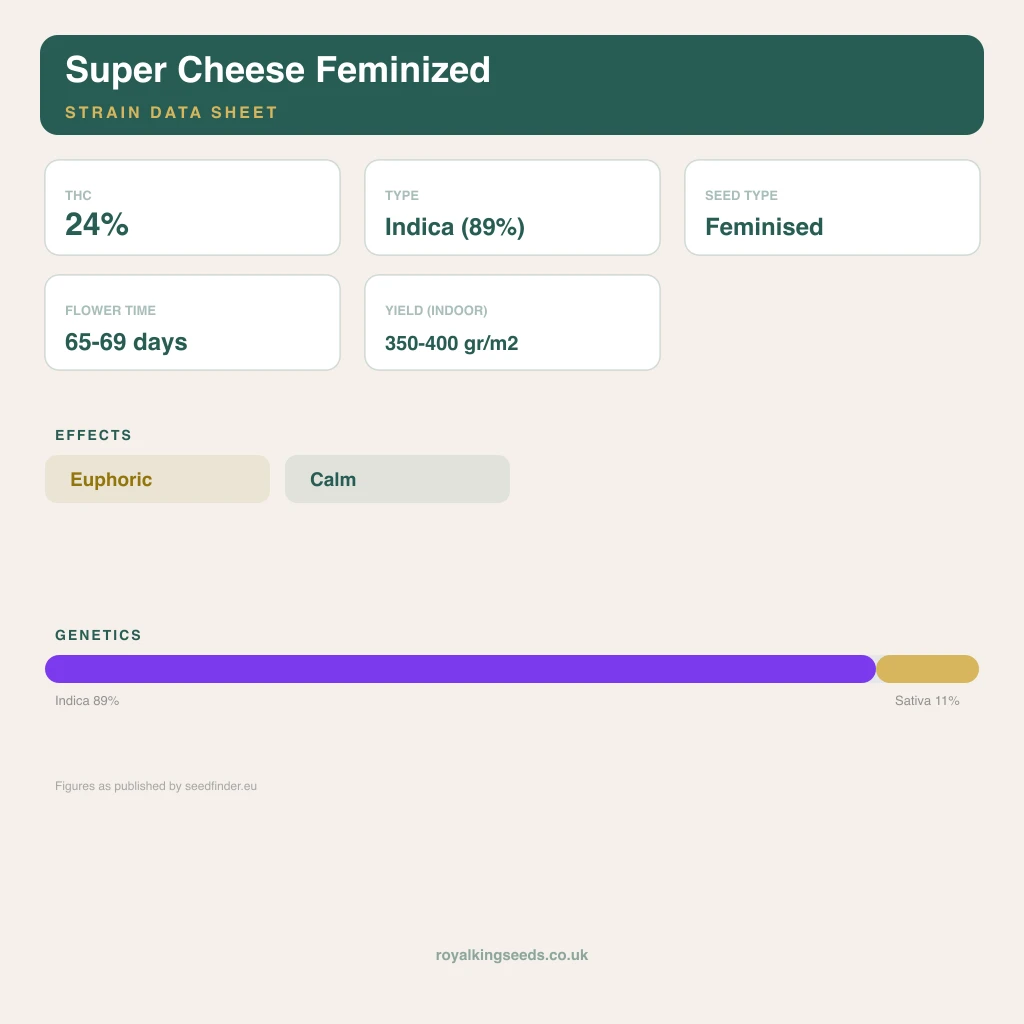Select the Yield (Indoor) 350-400 gr/m2 card
This screenshot has width=1024, height=1024.
coord(513,323)
